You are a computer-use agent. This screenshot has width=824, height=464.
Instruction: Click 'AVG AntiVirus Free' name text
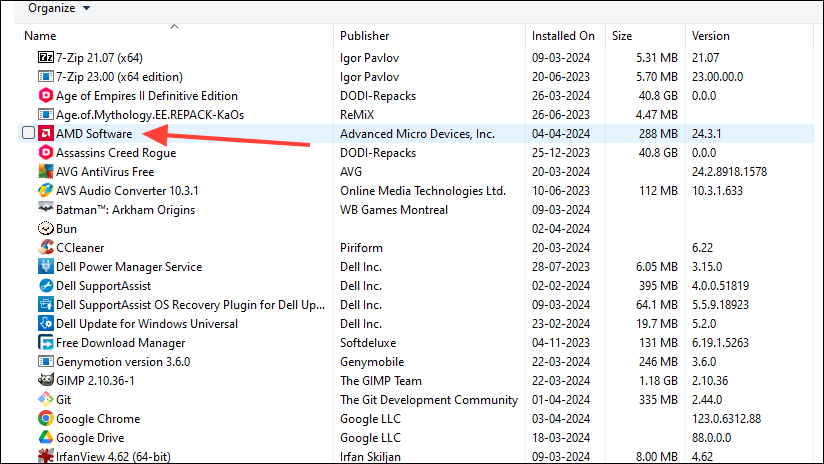pos(105,172)
